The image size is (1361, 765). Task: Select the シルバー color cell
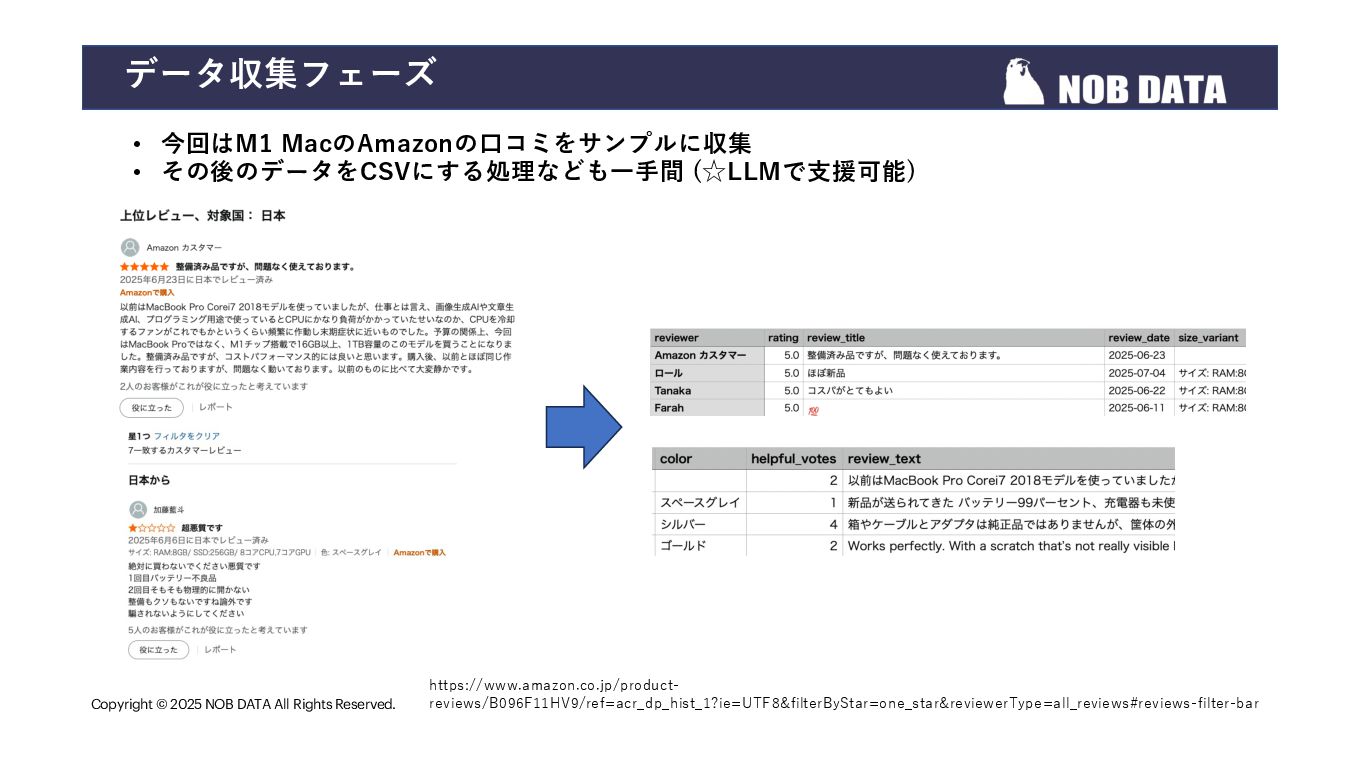699,524
